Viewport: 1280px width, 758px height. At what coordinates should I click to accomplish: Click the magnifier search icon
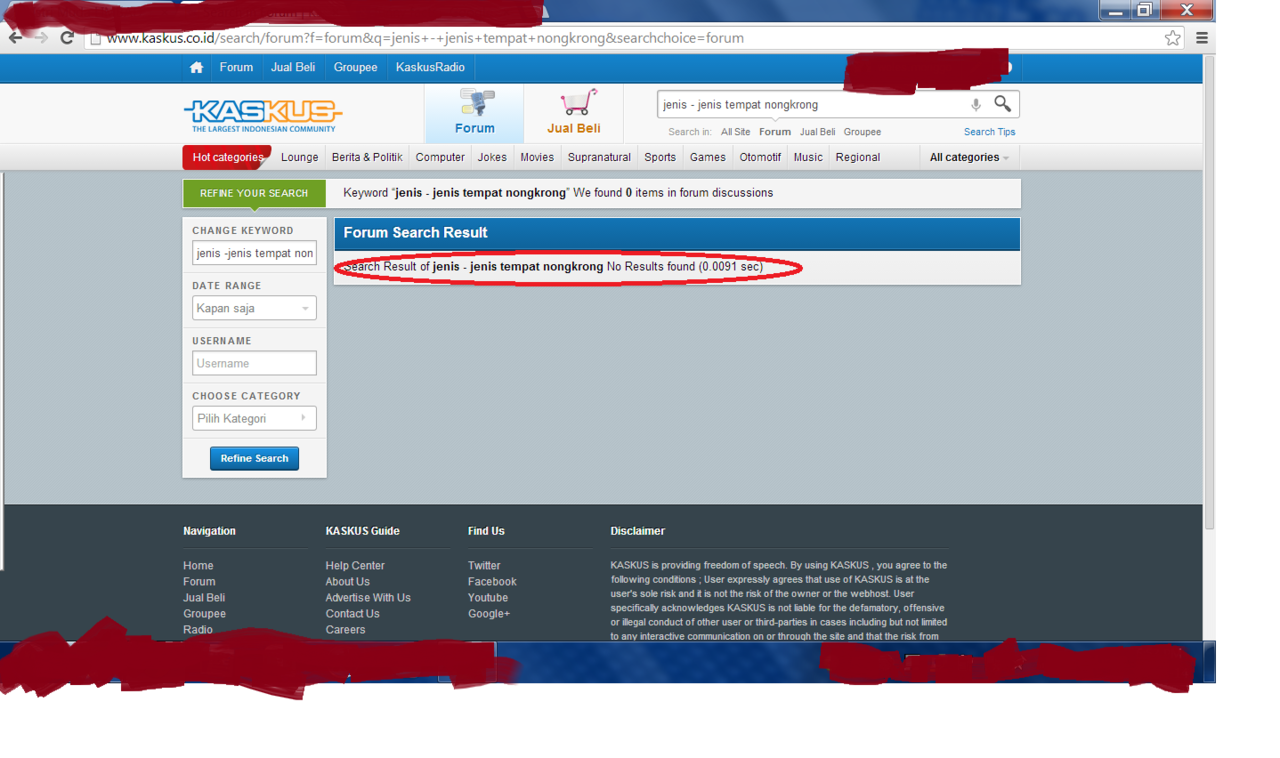tap(1002, 104)
